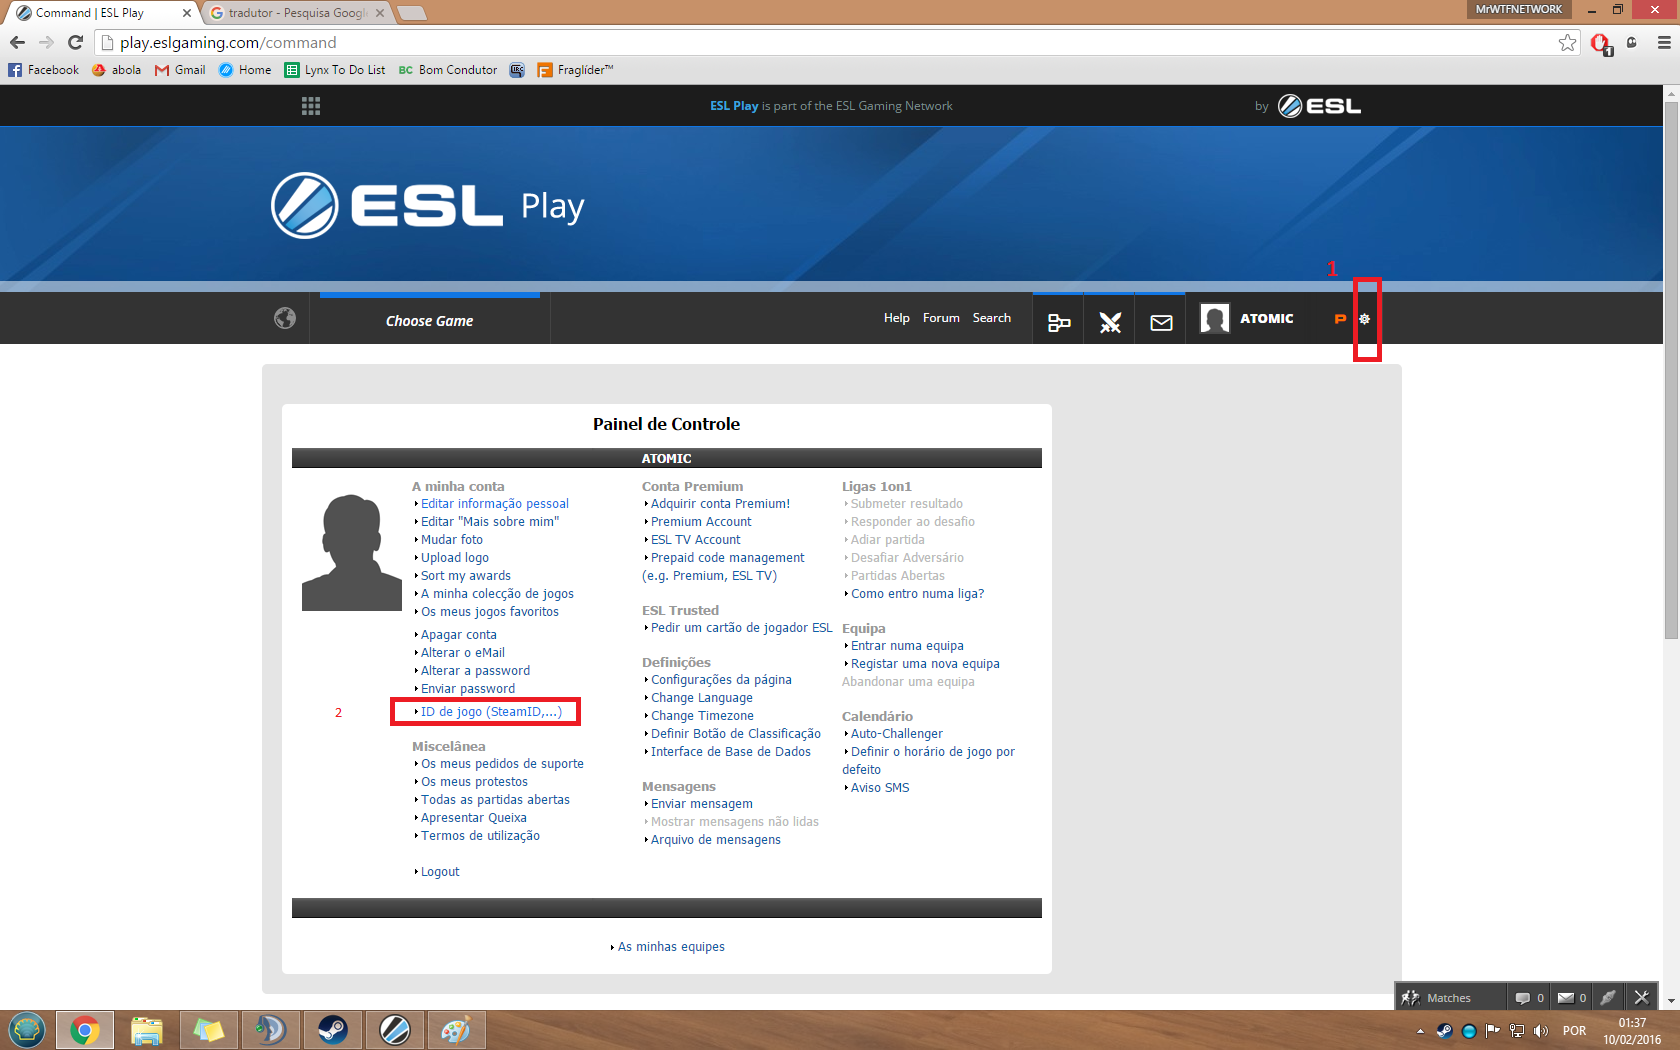1680x1050 pixels.
Task: Click the pen icon in bottom bar
Action: (1607, 997)
